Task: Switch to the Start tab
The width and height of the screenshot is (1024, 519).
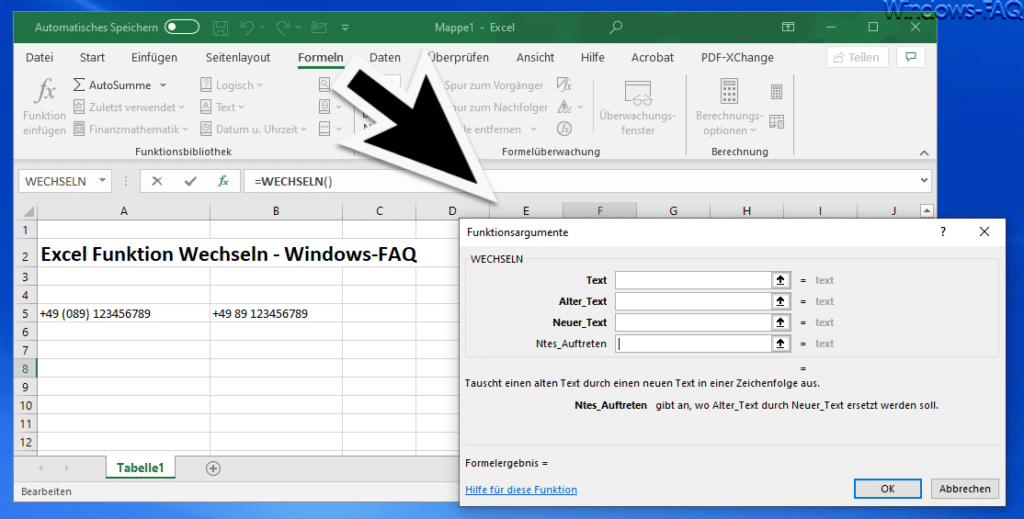Action: click(x=92, y=57)
